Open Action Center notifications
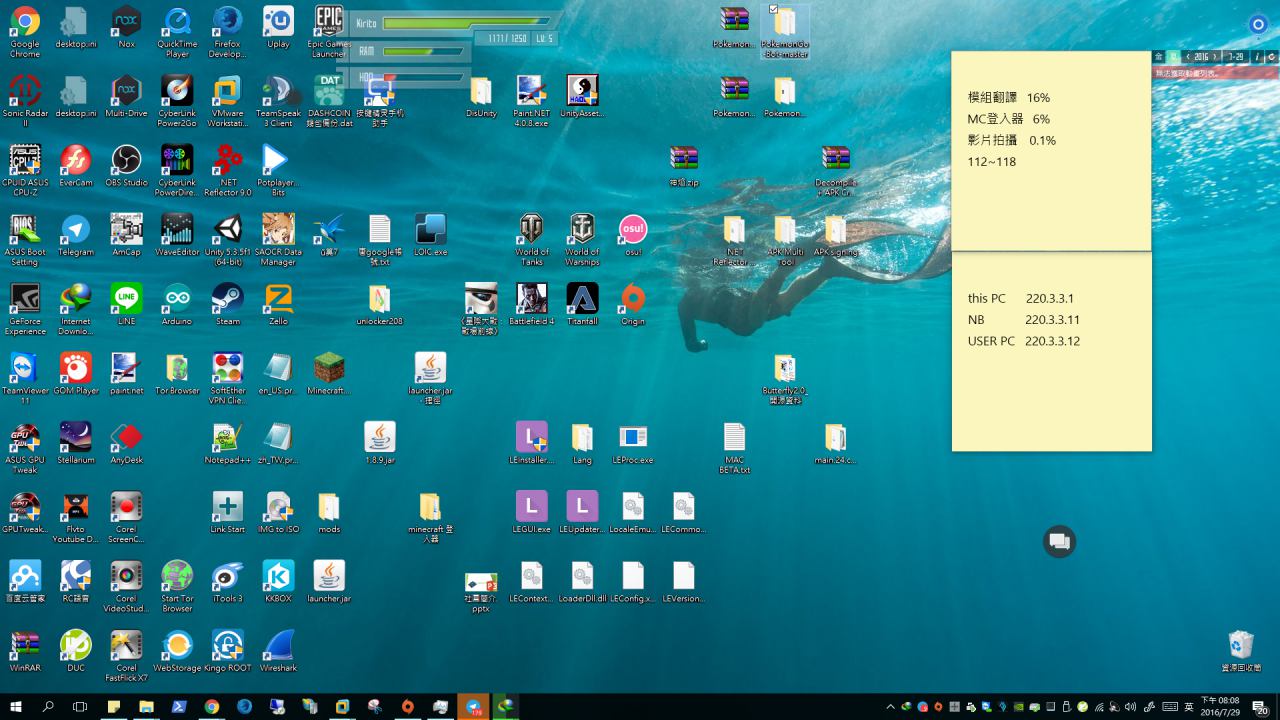 pyautogui.click(x=1261, y=707)
